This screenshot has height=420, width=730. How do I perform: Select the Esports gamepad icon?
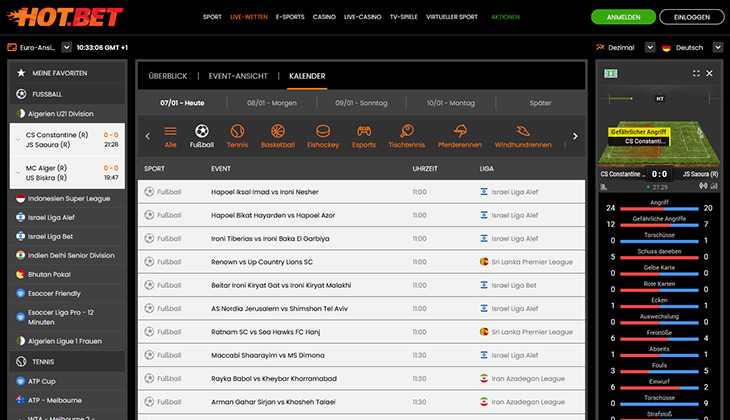pos(364,131)
